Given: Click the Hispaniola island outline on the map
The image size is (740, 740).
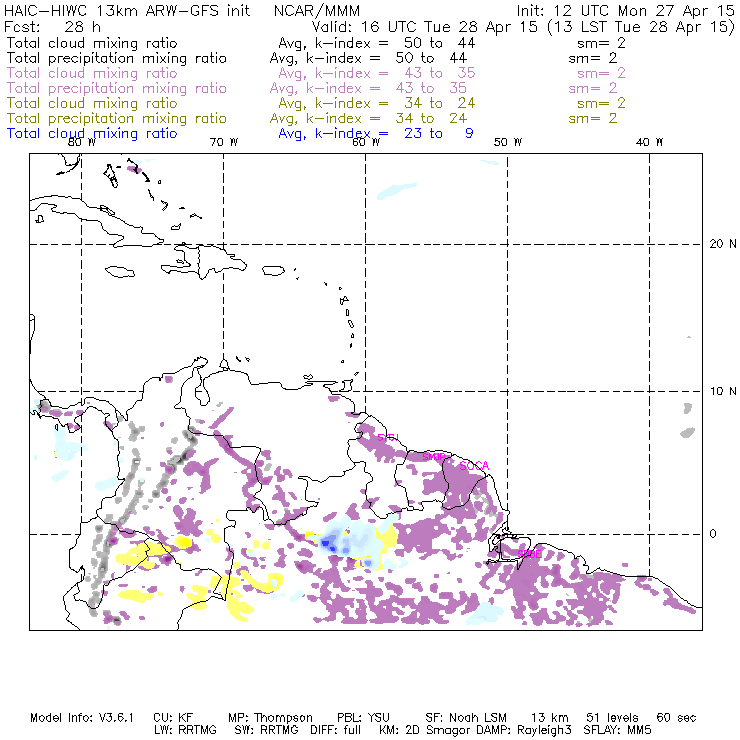Looking at the screenshot, I should click(x=204, y=261).
